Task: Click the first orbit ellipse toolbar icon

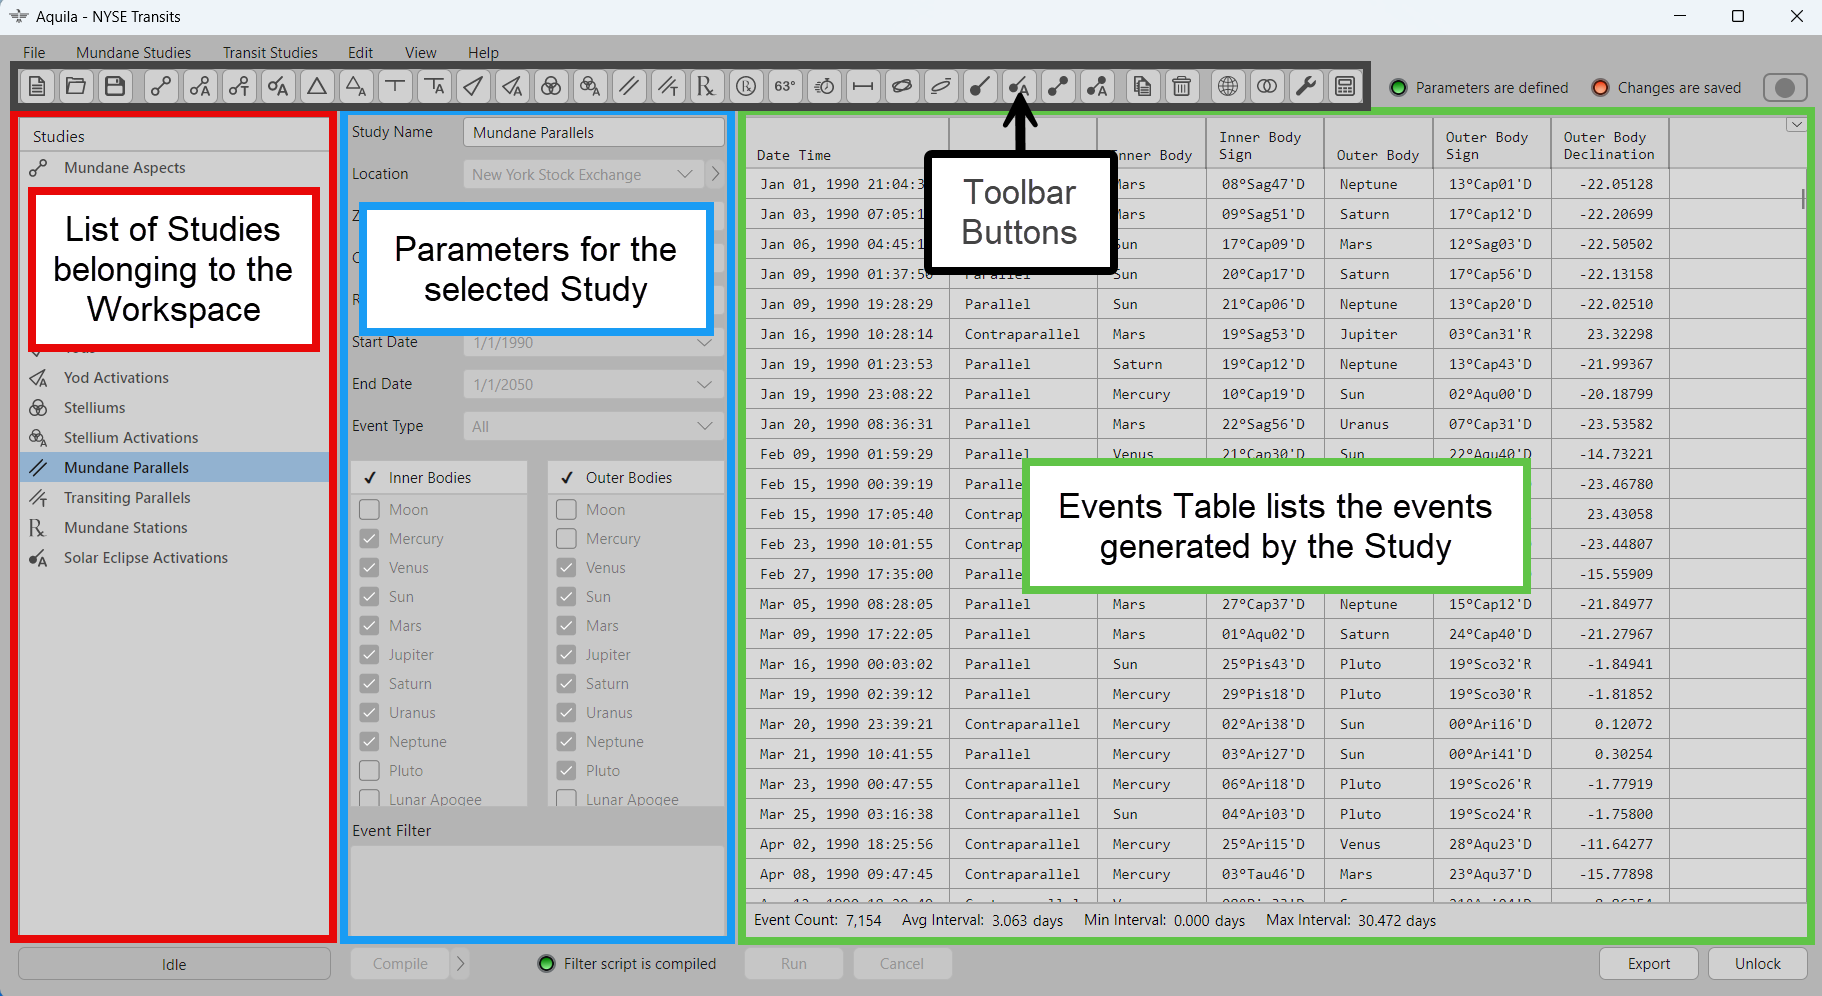Action: pos(902,87)
